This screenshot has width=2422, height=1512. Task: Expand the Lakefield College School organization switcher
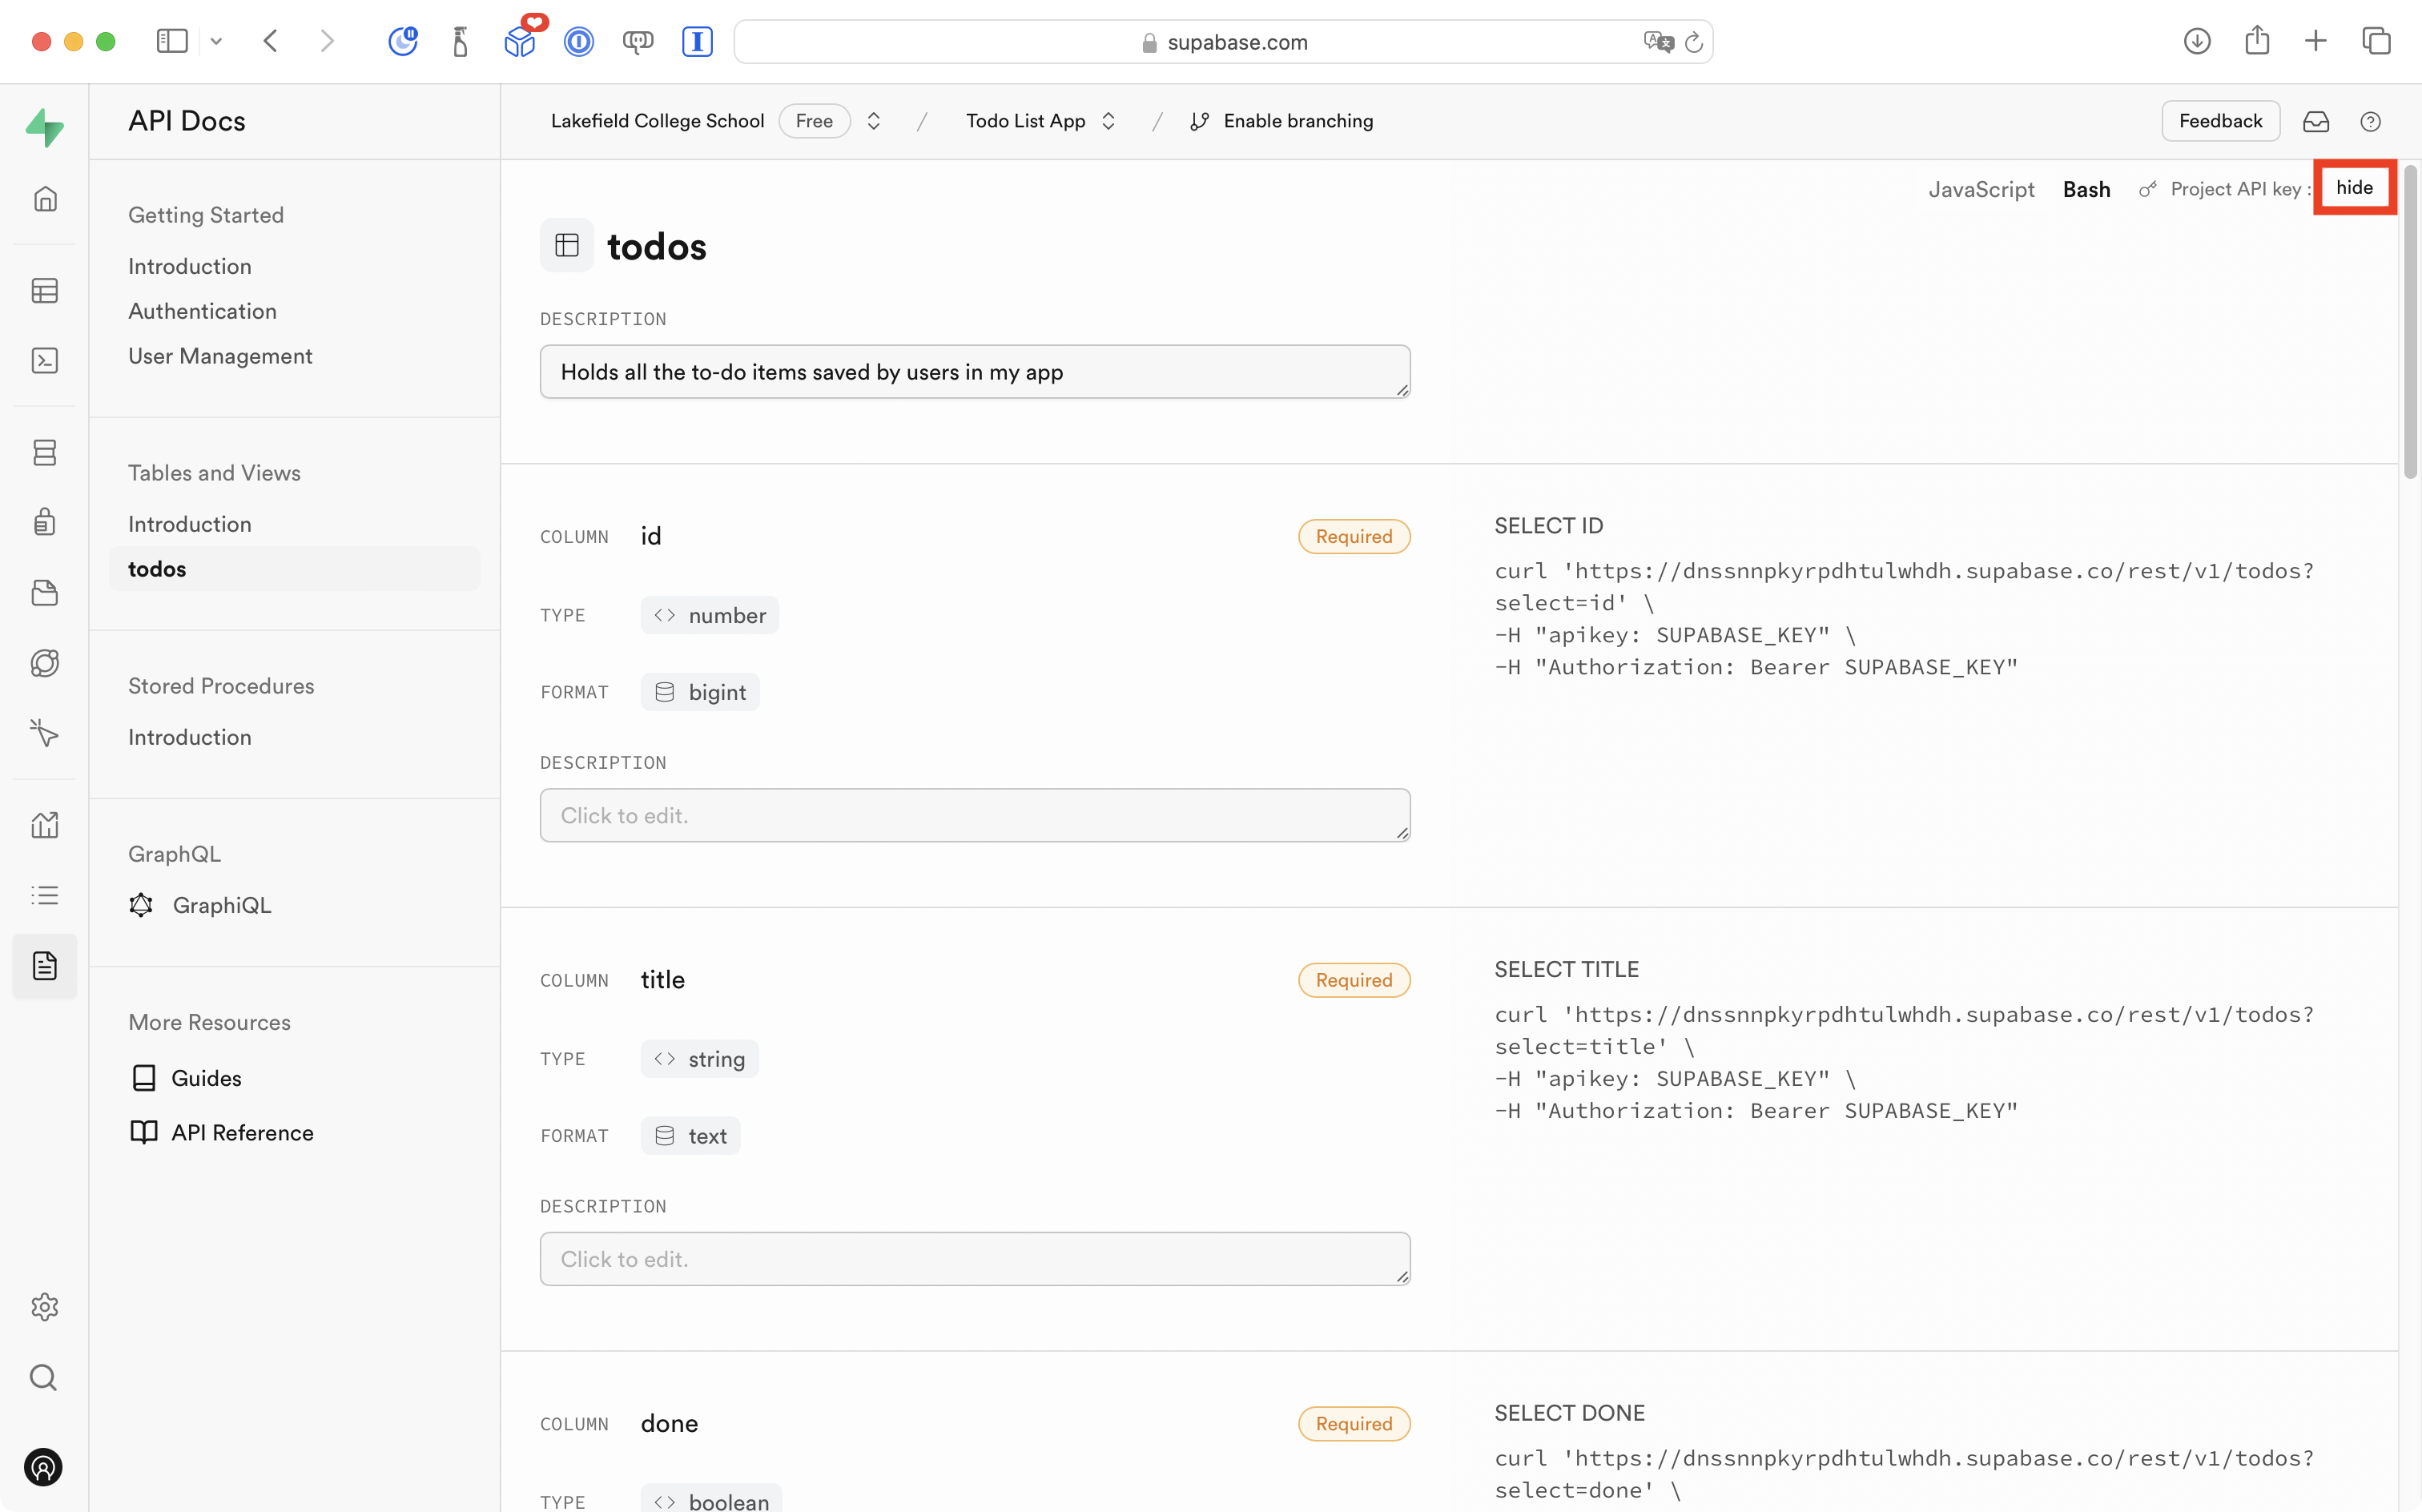click(x=873, y=121)
